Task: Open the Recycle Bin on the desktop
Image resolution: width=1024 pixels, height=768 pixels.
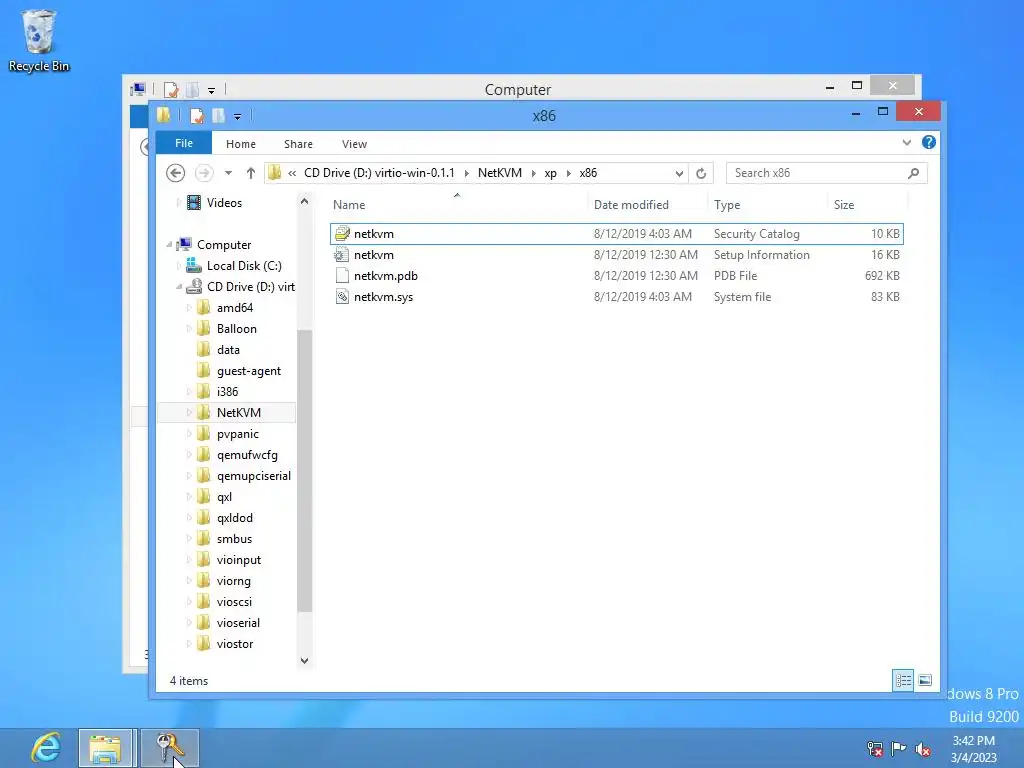Action: [39, 40]
